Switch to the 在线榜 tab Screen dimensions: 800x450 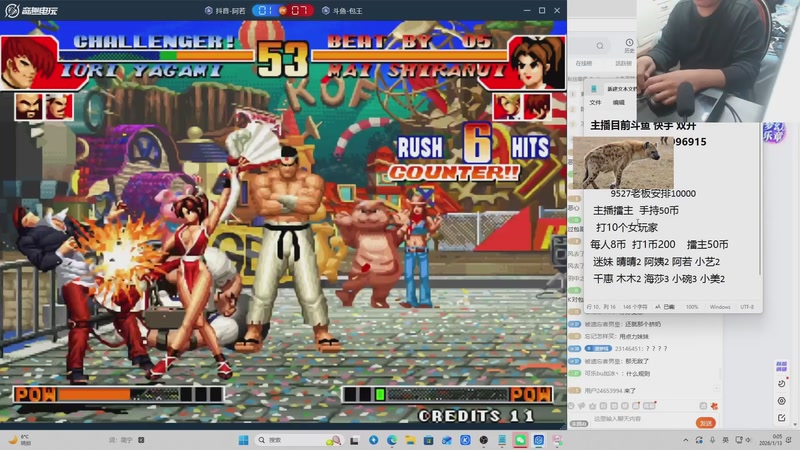[584, 63]
